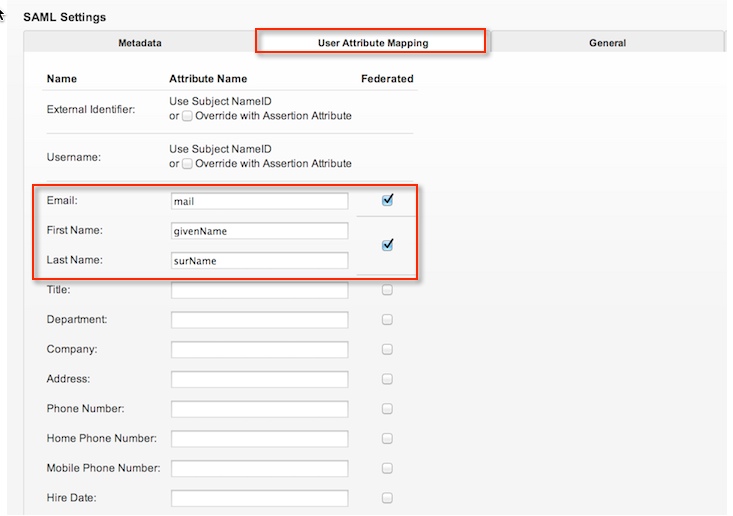Click the Email attribute field containing mail
Screen dimensions: 733x516
259,201
